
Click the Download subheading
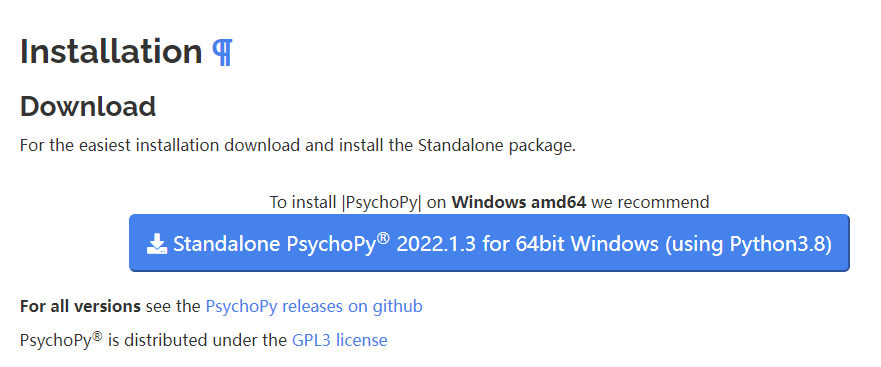[x=88, y=106]
